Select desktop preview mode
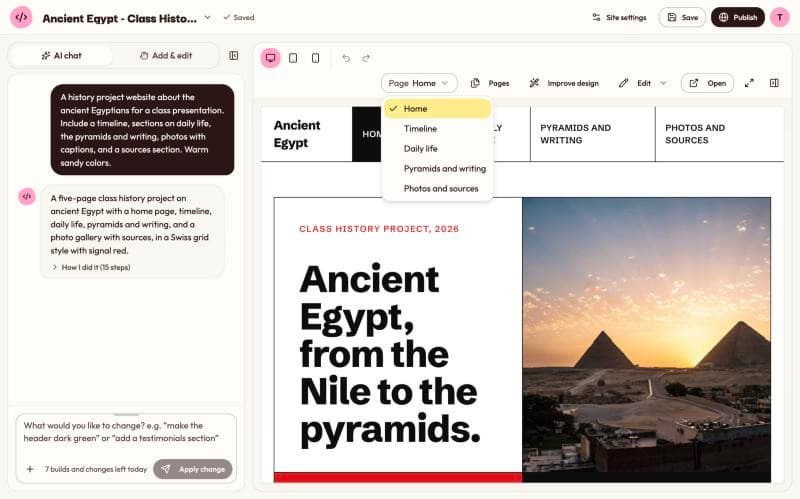800x499 pixels. pos(270,58)
